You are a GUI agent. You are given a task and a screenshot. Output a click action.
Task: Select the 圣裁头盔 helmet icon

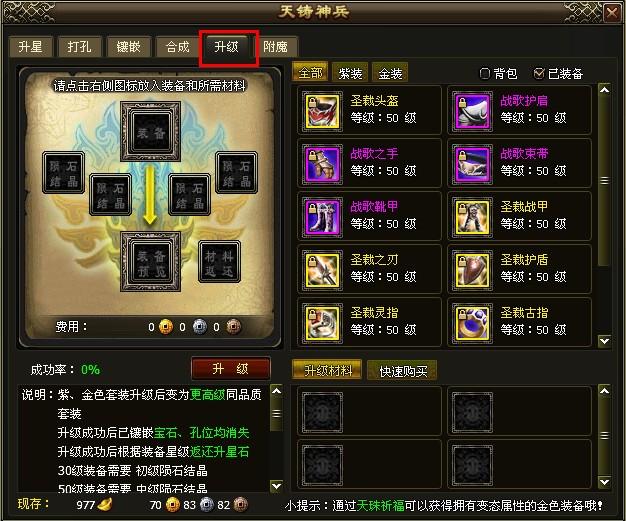tap(322, 111)
